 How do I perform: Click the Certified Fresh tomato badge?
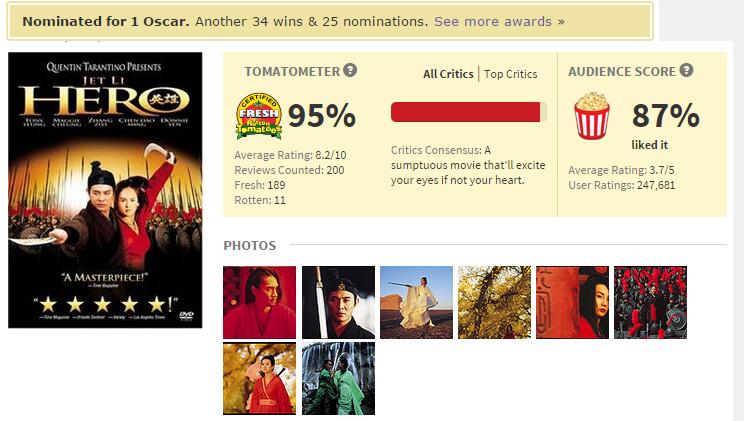pos(259,116)
